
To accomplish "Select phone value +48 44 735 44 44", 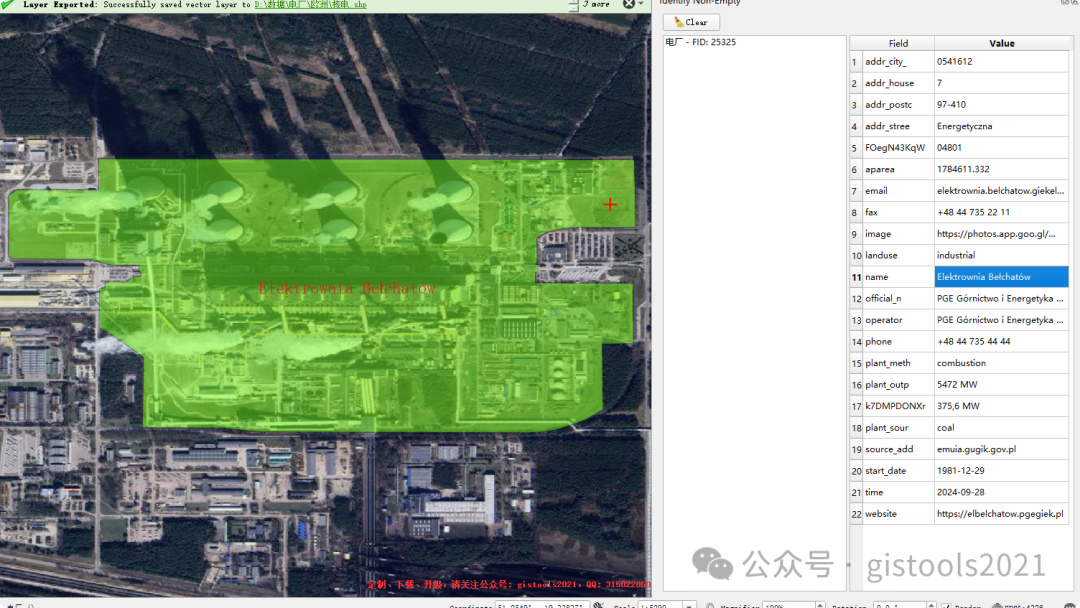I will tap(1001, 342).
